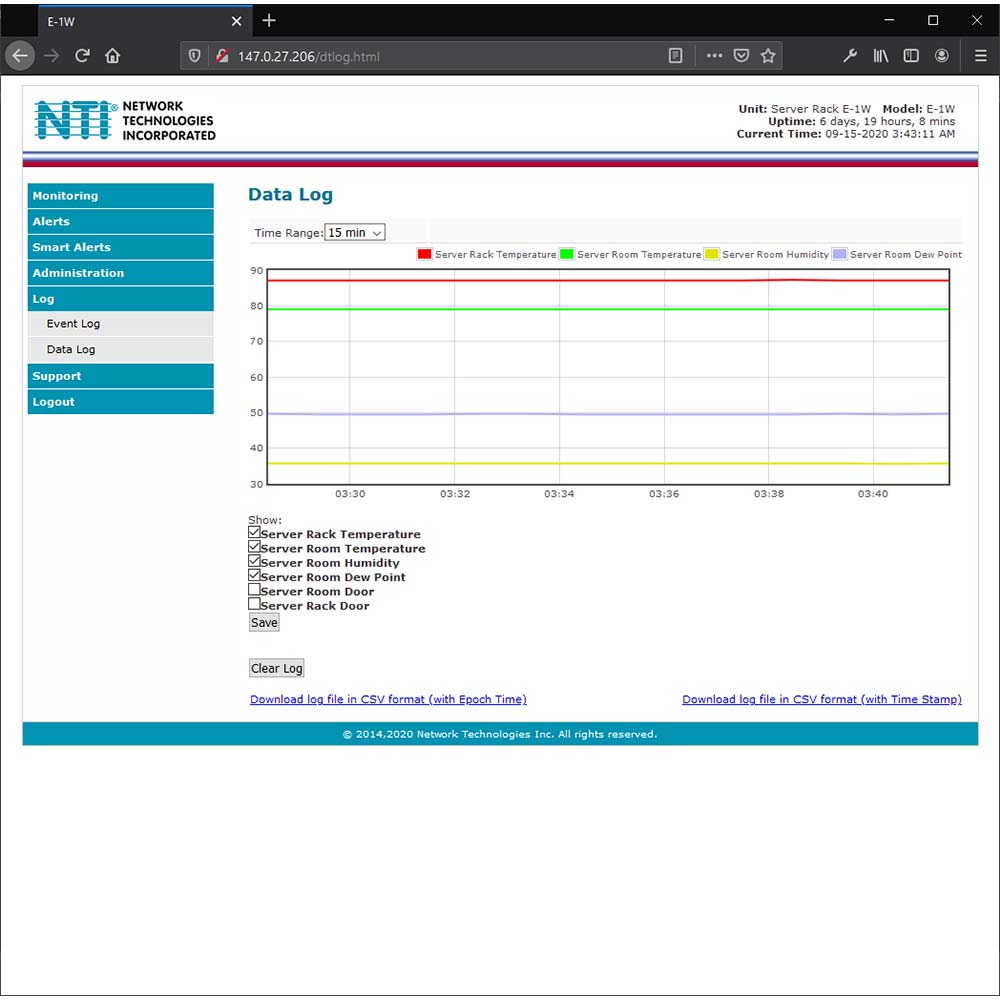Click yellow Server Room Humidity legend swatch
1000x1000 pixels.
pyautogui.click(x=712, y=254)
